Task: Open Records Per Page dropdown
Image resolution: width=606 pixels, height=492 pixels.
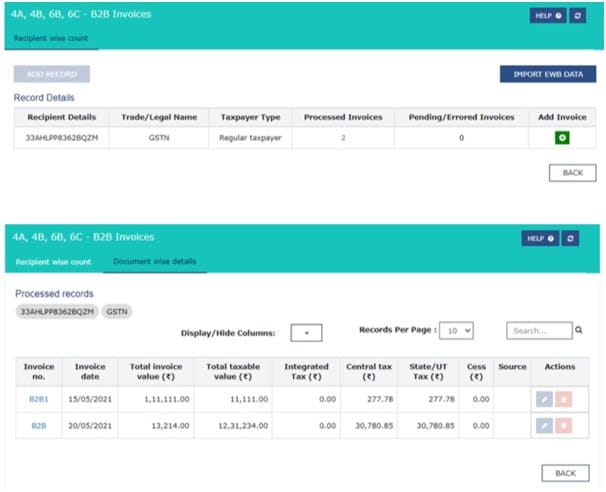Action: pos(460,329)
